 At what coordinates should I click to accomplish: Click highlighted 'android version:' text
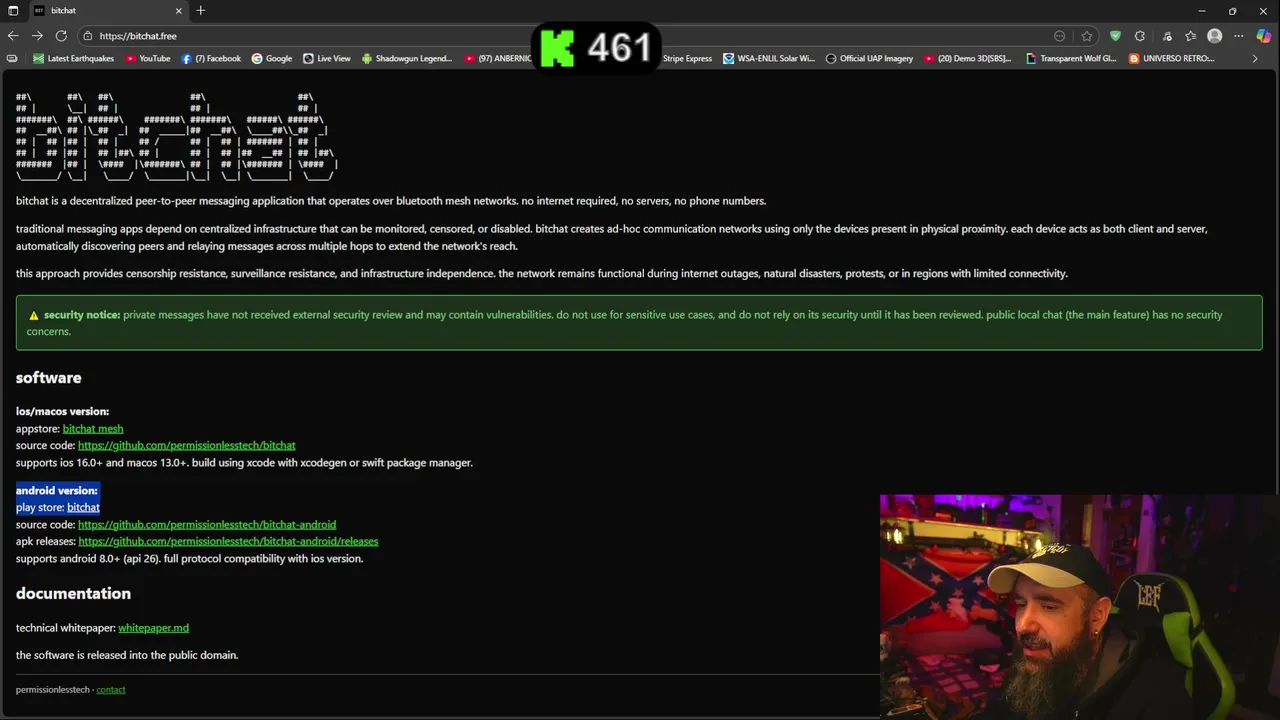coord(57,490)
